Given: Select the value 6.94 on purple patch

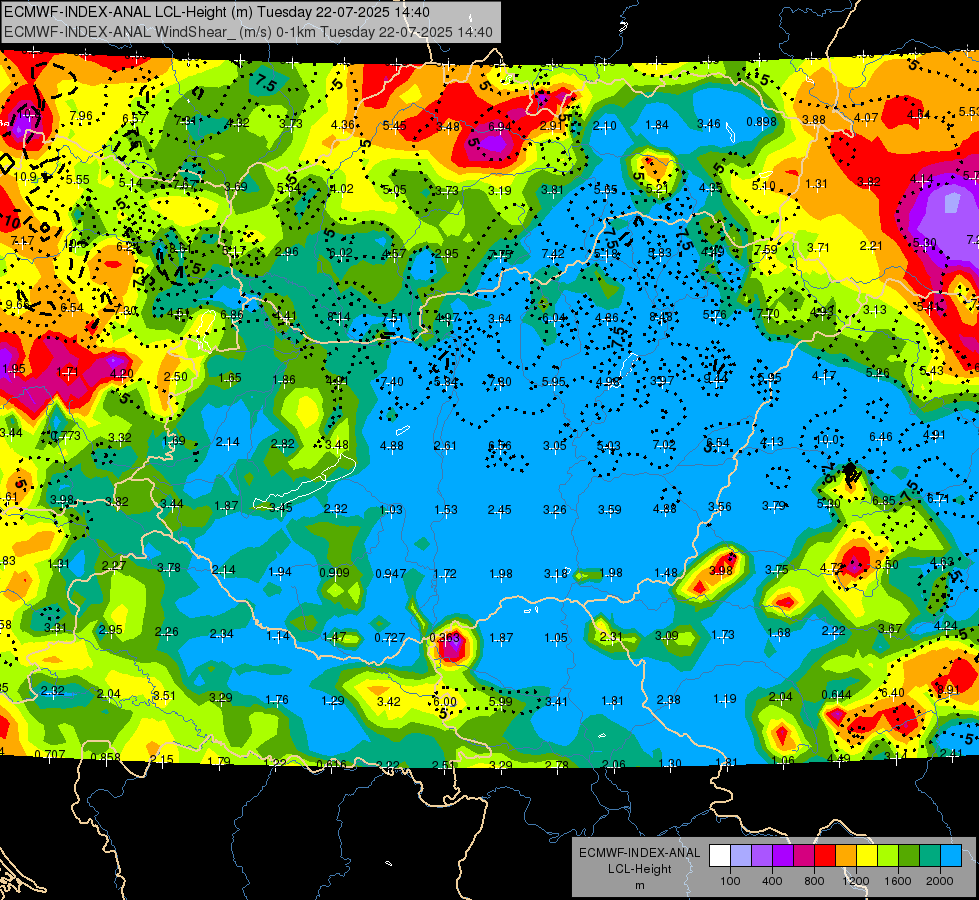Looking at the screenshot, I should 499,127.
